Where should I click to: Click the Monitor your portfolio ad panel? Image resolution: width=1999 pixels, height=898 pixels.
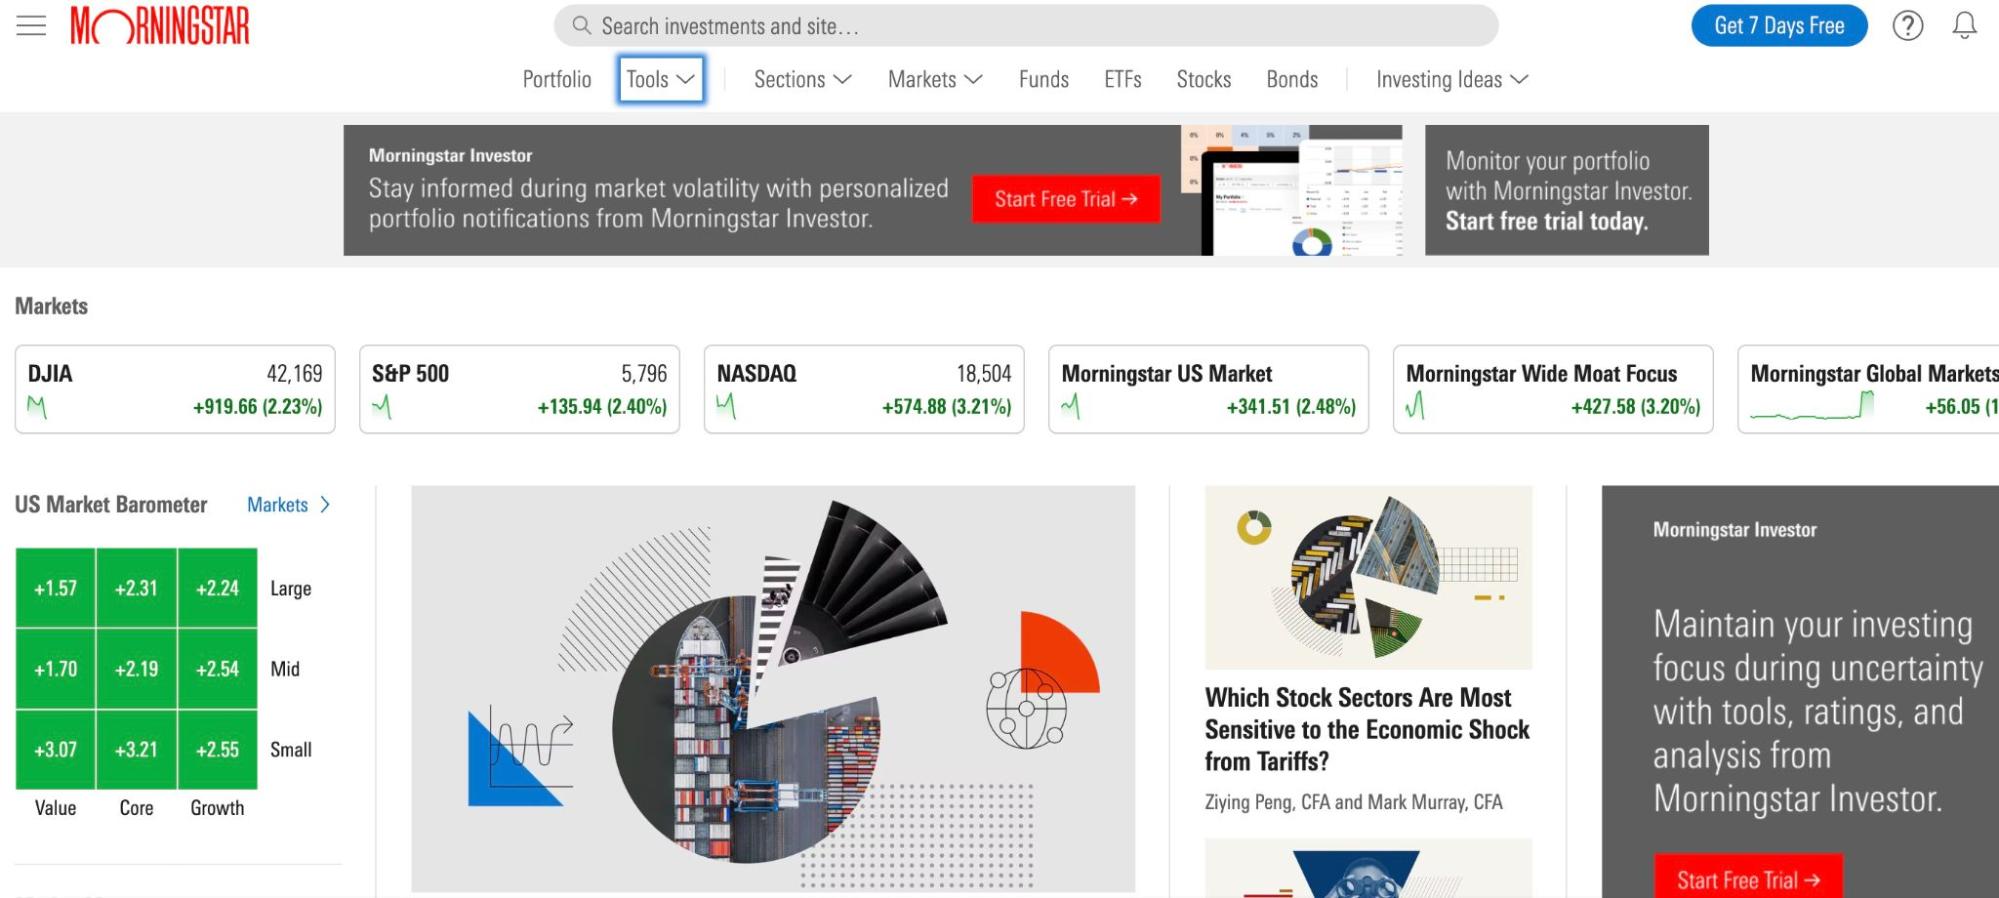coord(1566,190)
